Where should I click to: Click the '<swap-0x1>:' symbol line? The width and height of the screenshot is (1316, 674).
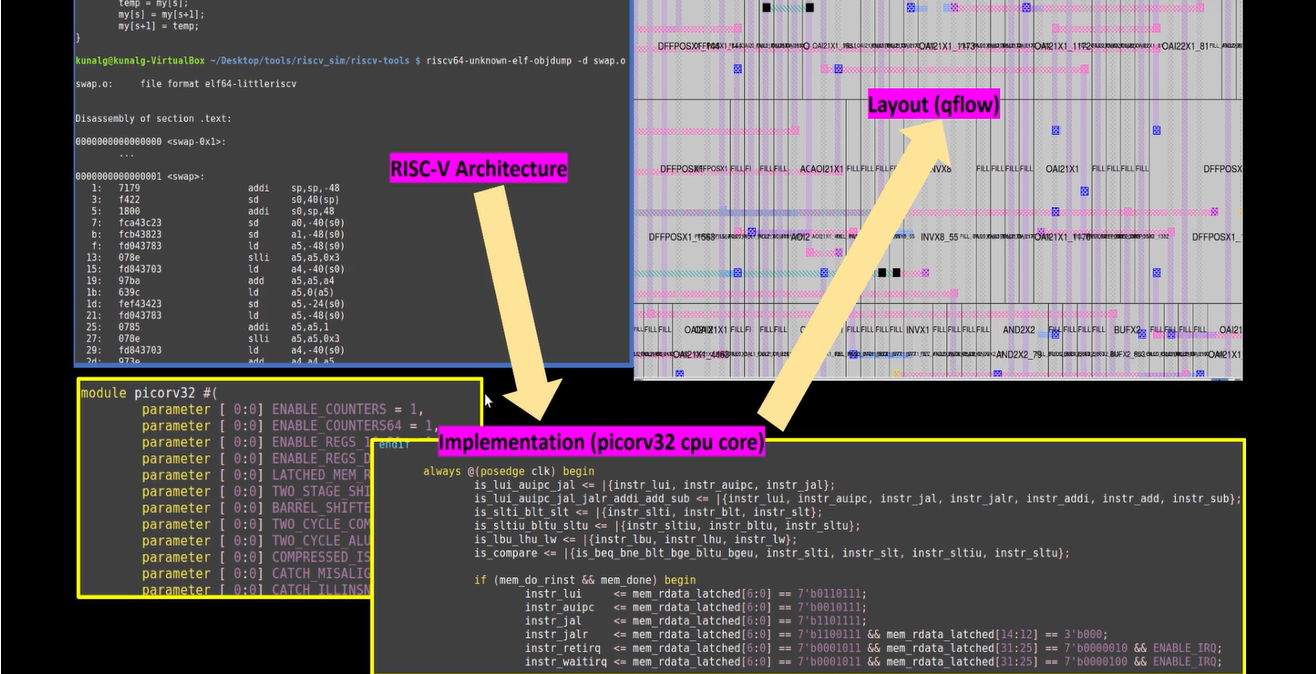click(150, 142)
